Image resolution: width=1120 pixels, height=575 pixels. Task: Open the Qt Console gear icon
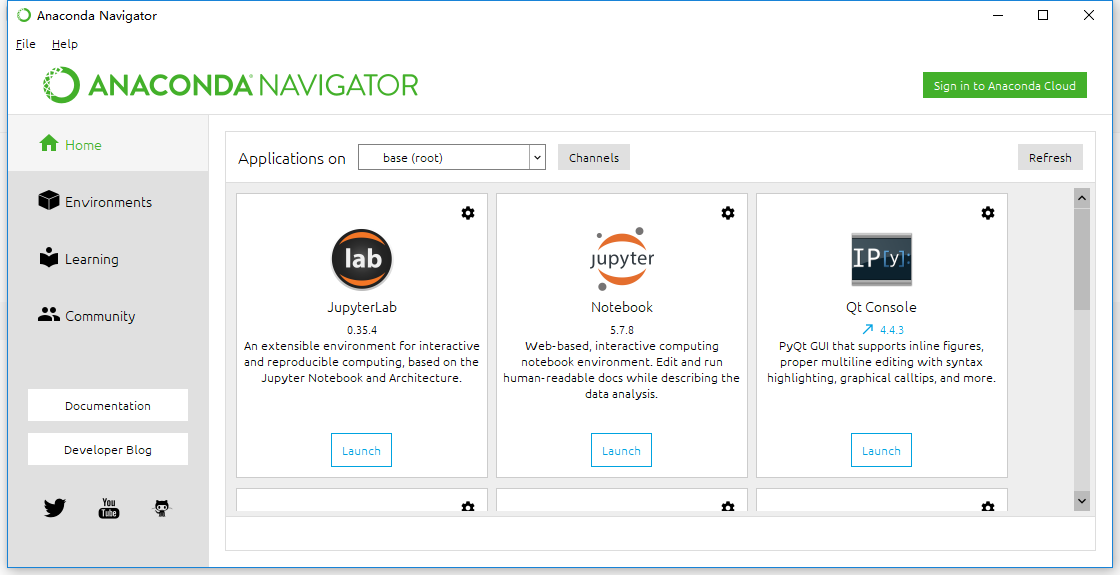[x=988, y=213]
